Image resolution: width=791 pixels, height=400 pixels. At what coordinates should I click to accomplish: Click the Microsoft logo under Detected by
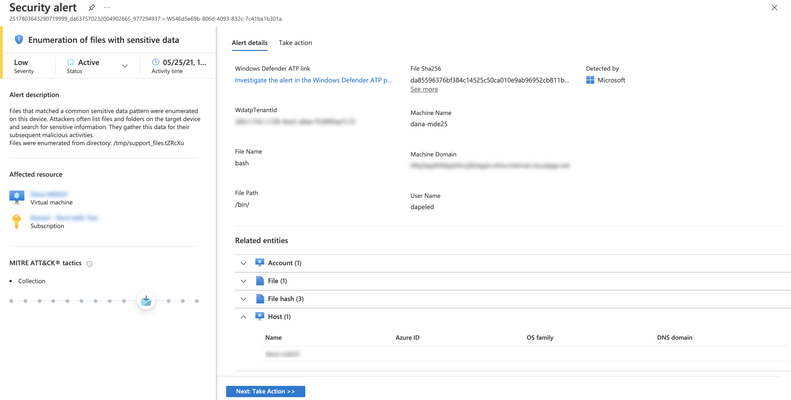[x=590, y=80]
